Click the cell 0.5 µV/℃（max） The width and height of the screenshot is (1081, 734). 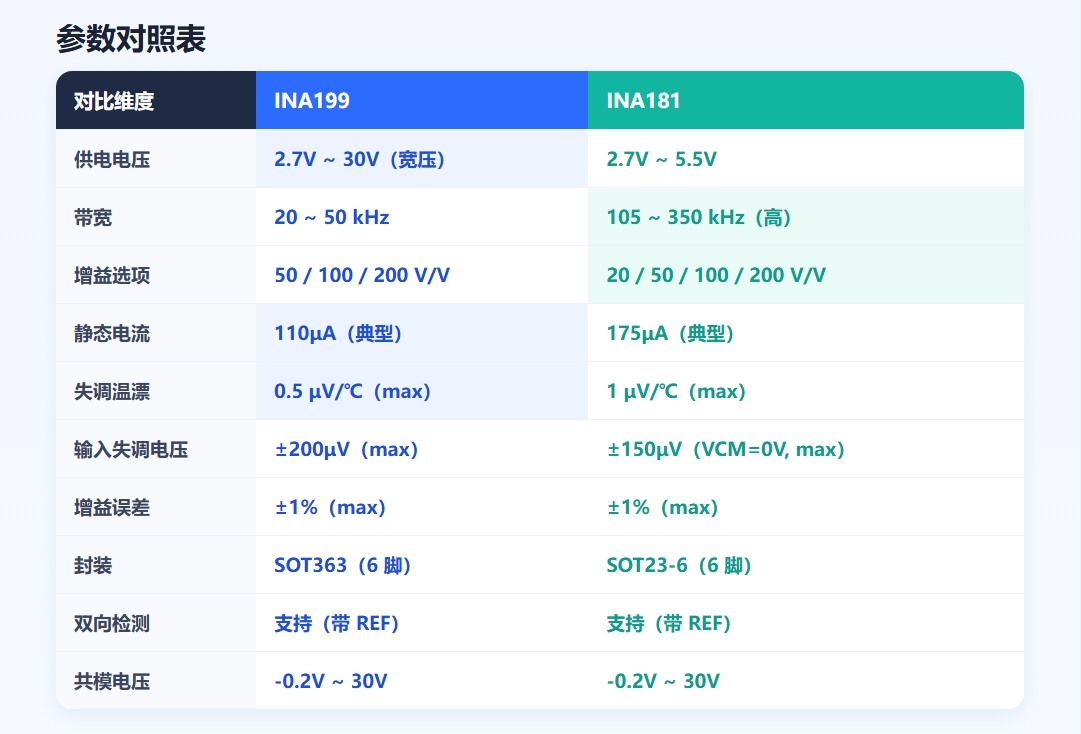pyautogui.click(x=422, y=391)
